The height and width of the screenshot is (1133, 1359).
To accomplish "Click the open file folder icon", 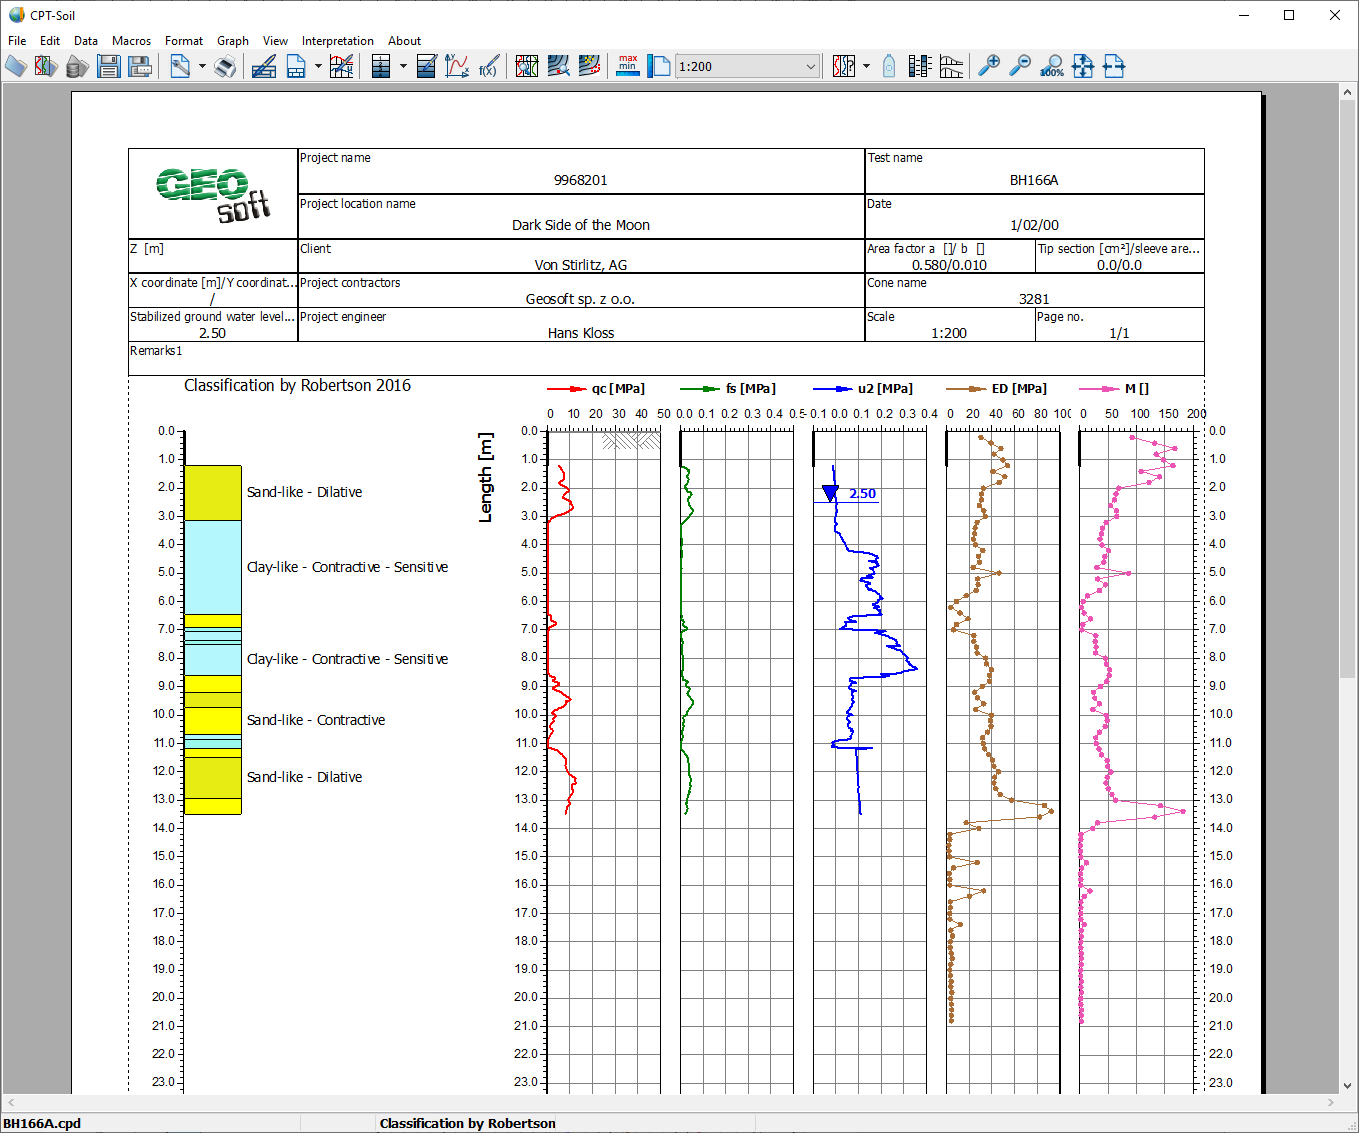I will pos(16,67).
